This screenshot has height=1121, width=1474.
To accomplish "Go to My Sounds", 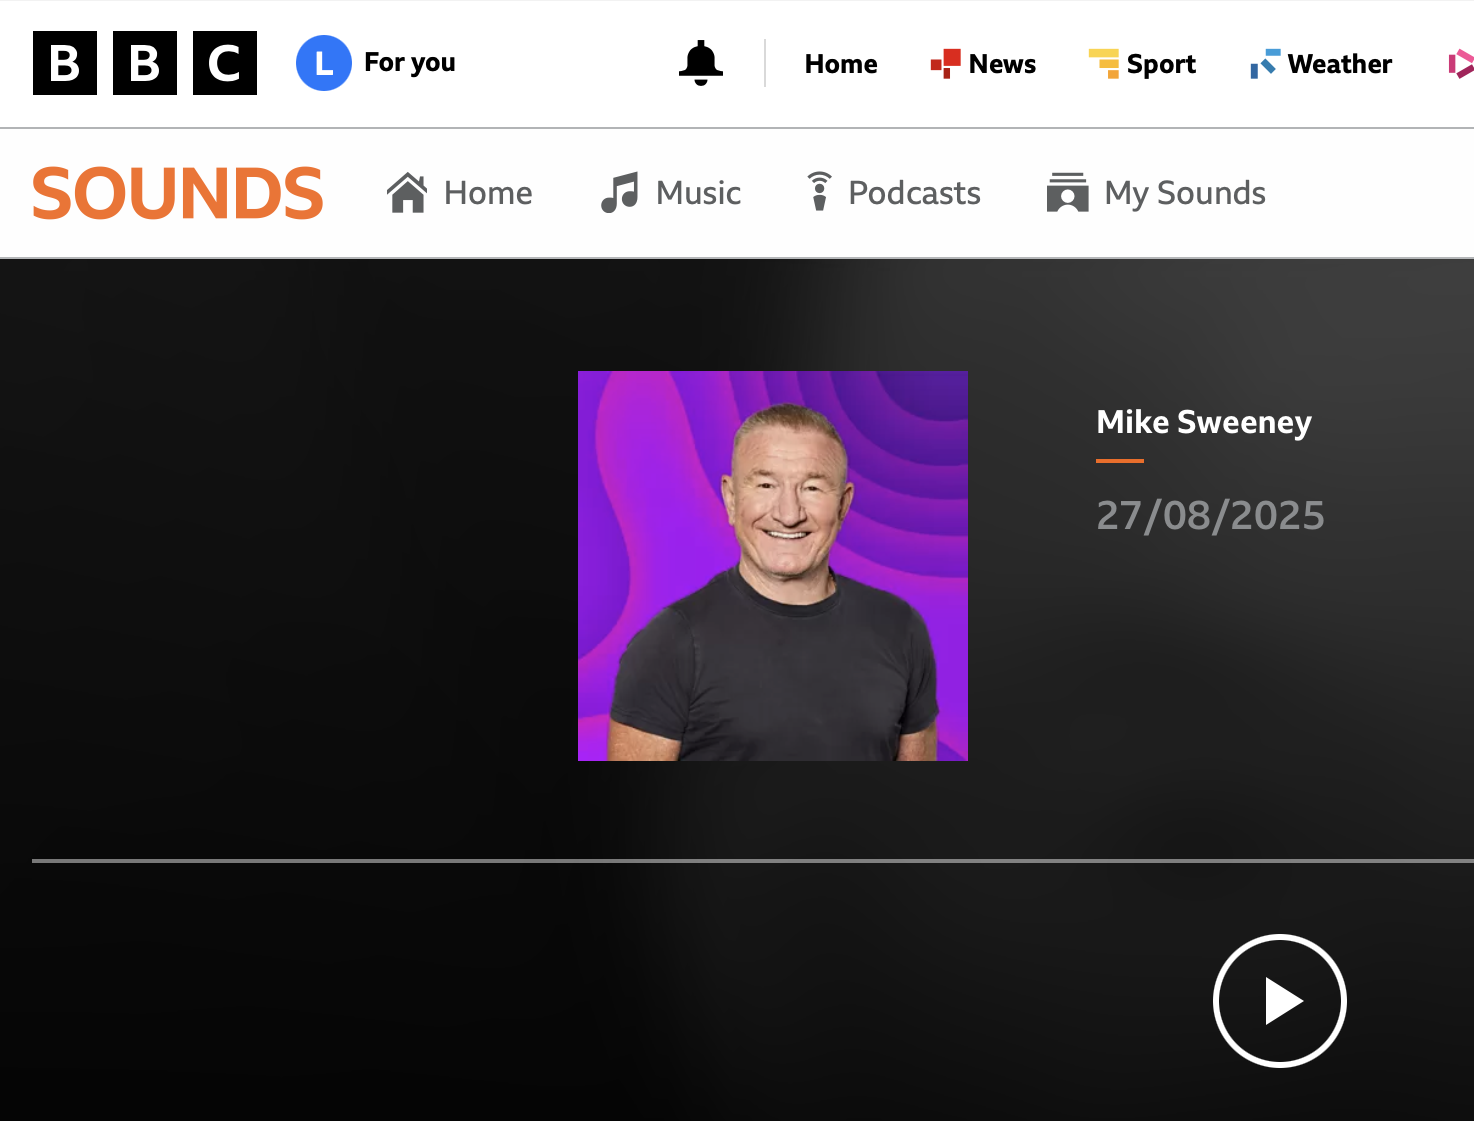I will pos(1156,193).
